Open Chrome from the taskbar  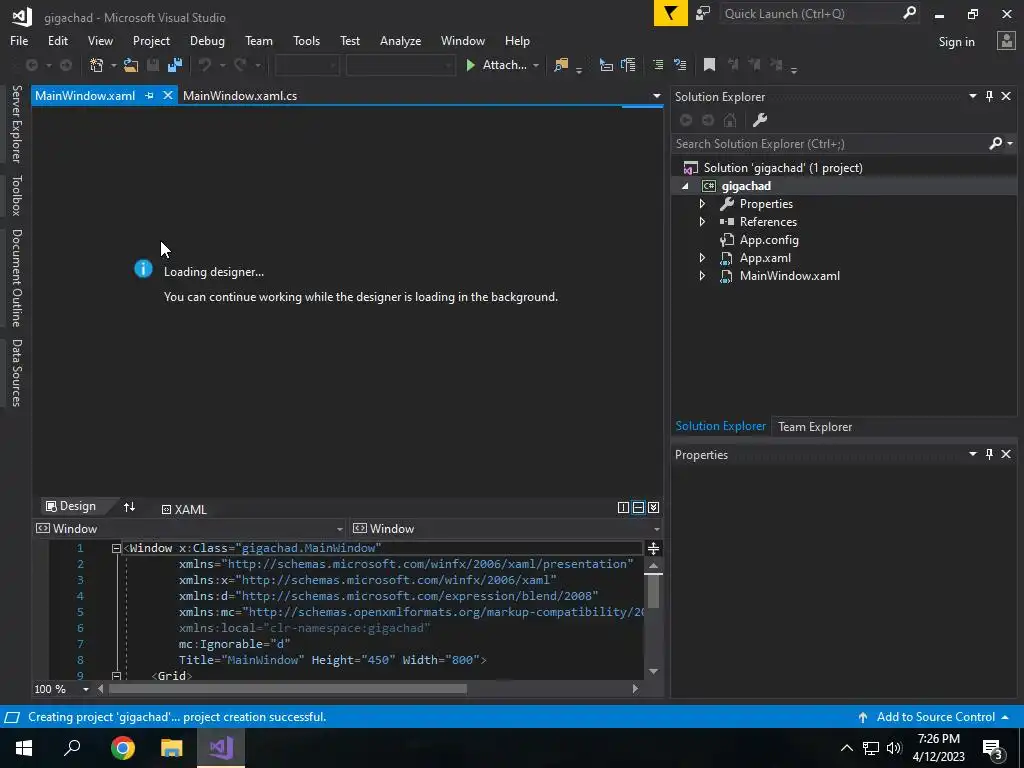(122, 748)
